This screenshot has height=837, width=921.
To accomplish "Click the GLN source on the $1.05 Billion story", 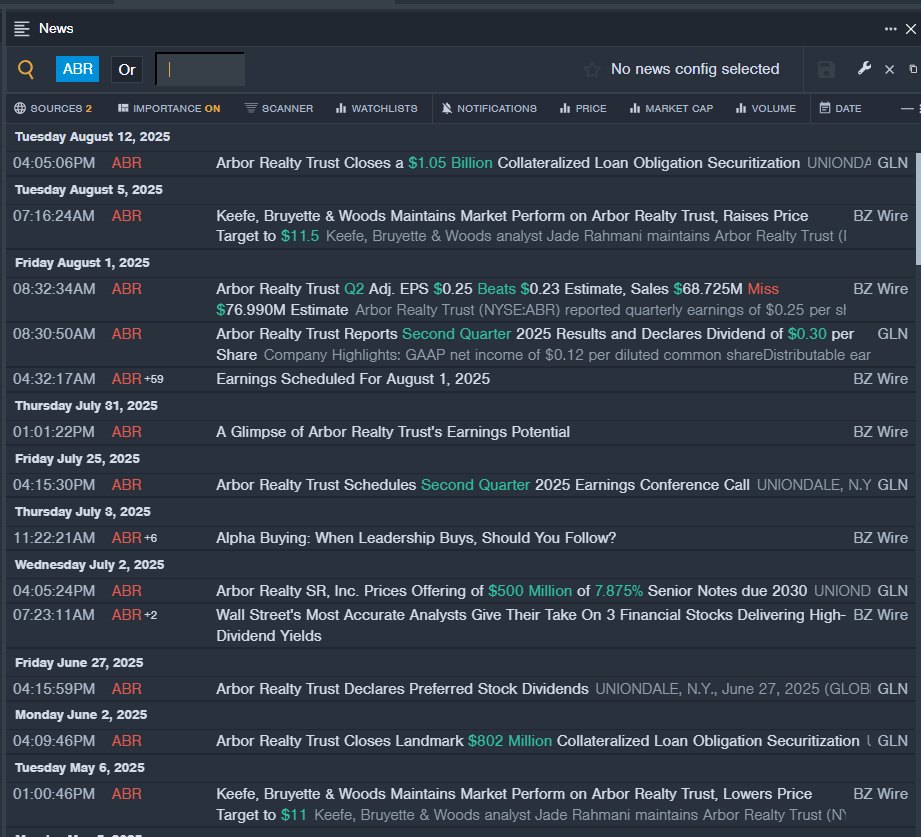I will [893, 163].
